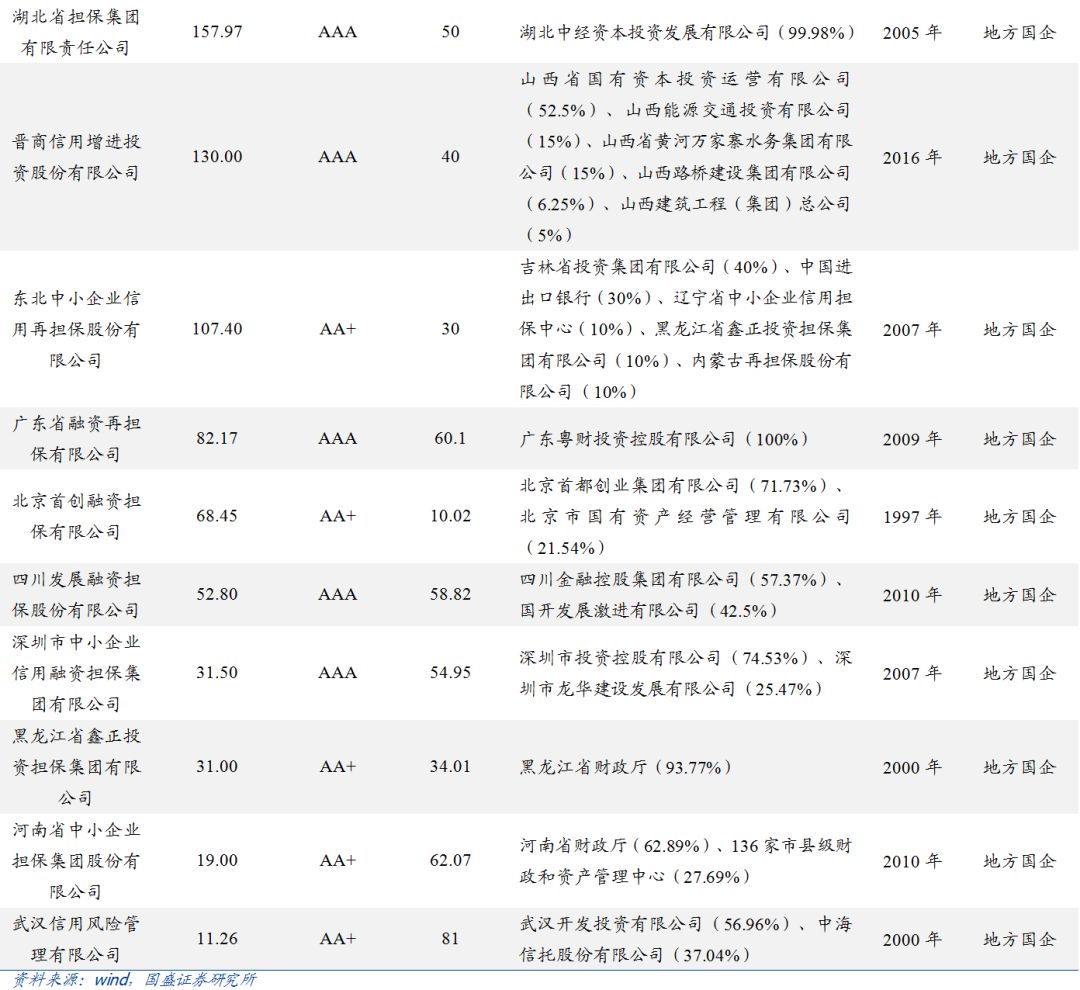Select capital value 50 in 湖北省担保集团 row
The height and width of the screenshot is (990, 1080).
click(x=450, y=32)
